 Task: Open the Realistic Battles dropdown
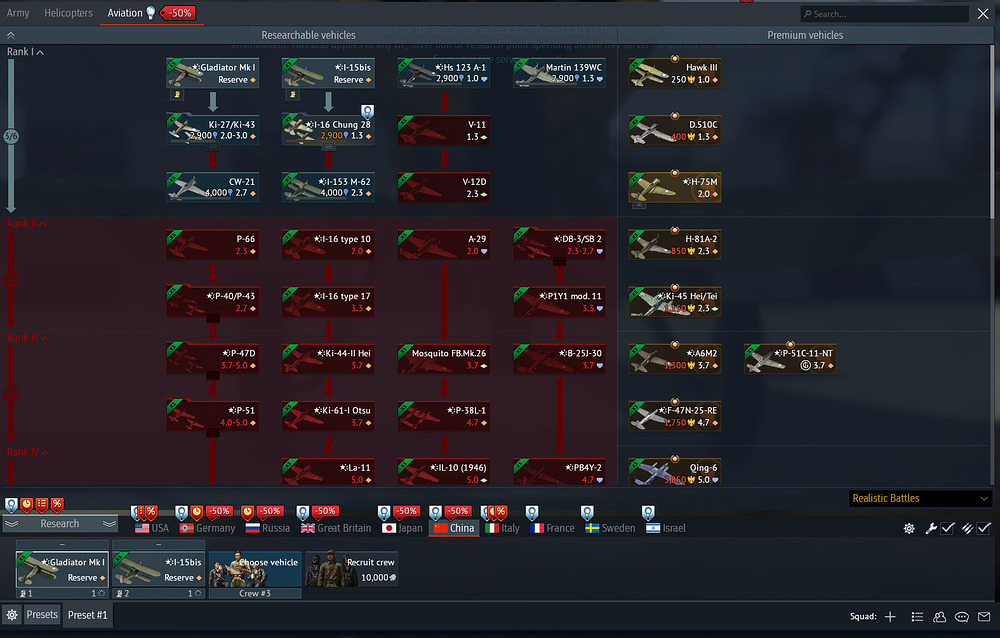tap(920, 498)
